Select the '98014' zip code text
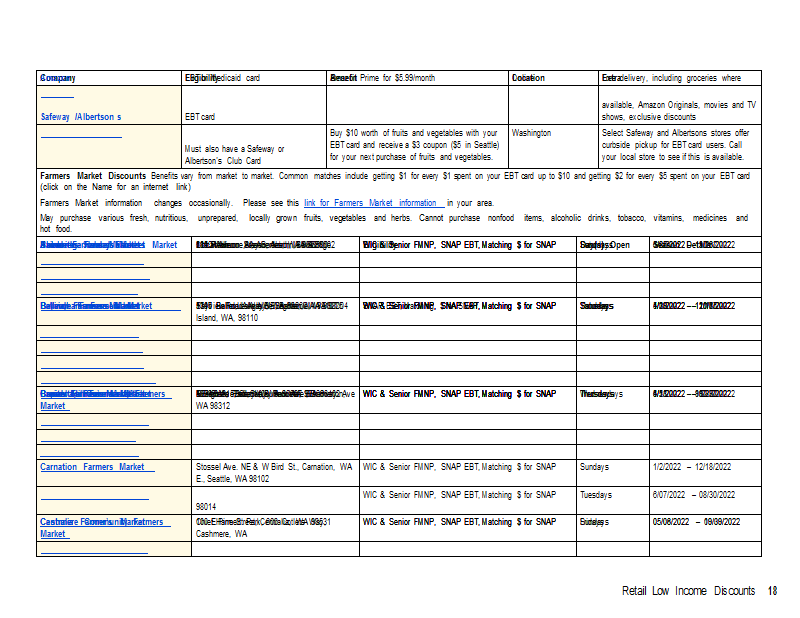This screenshot has height=618, width=800. tap(206, 507)
